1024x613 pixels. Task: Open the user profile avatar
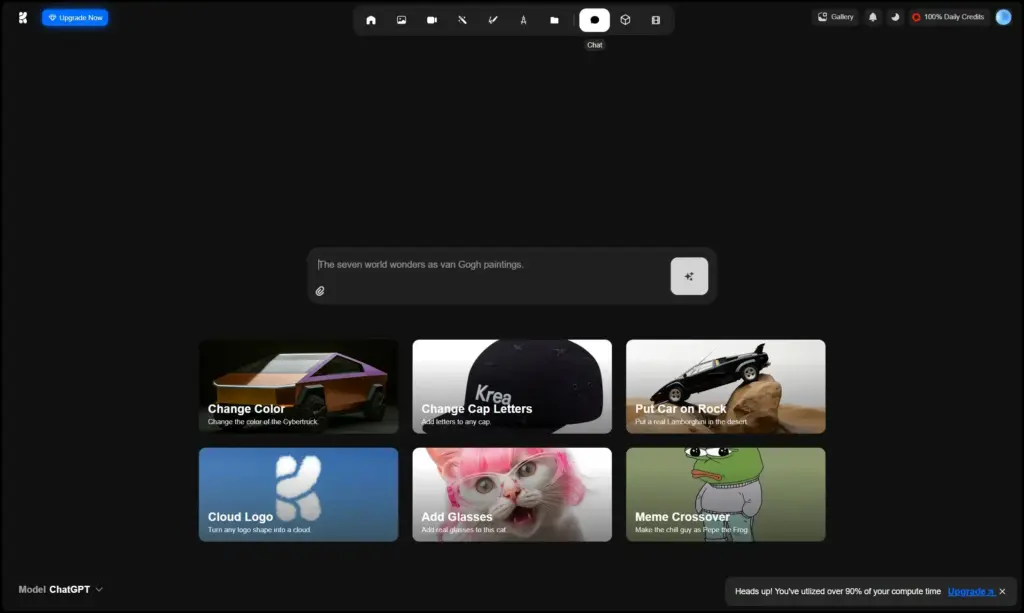[1003, 17]
